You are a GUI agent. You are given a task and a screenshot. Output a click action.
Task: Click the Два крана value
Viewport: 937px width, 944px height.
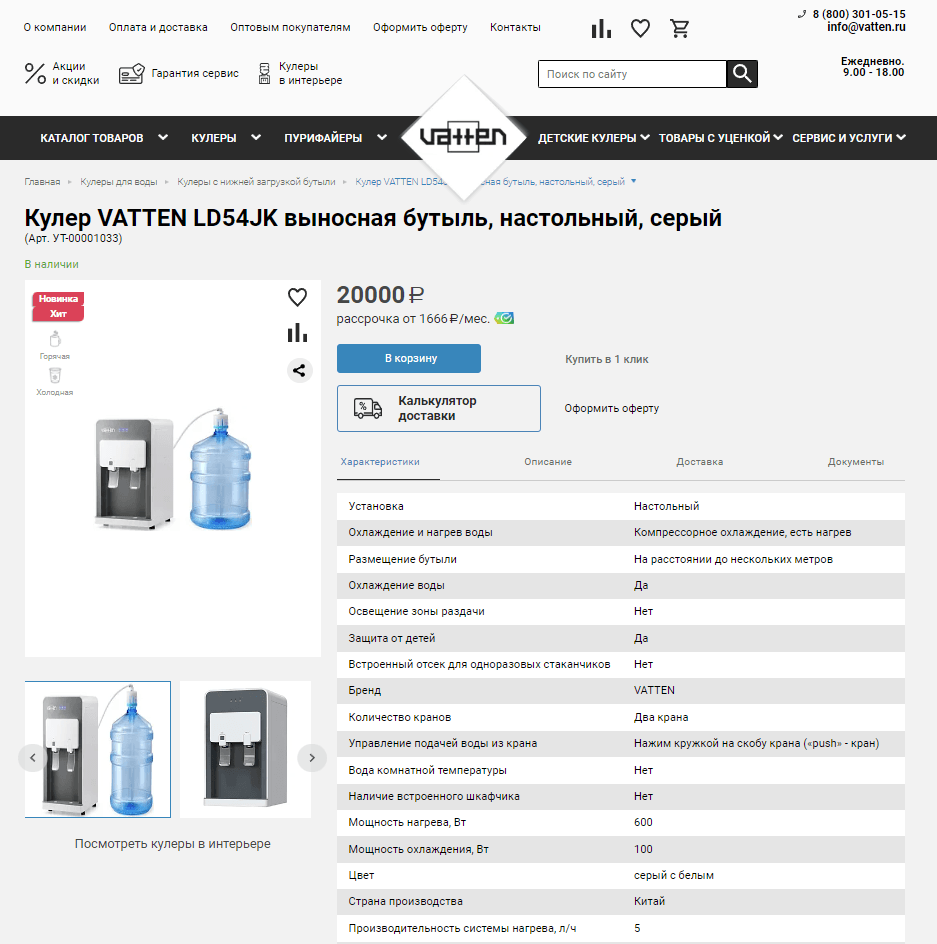pos(661,717)
